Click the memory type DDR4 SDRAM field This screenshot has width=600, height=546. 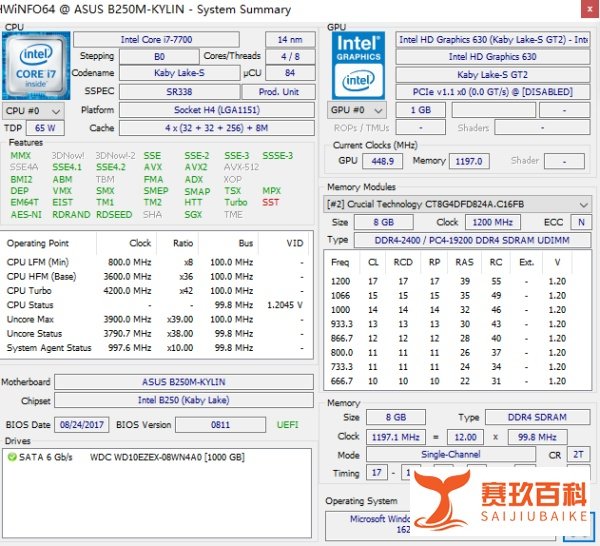(x=537, y=417)
